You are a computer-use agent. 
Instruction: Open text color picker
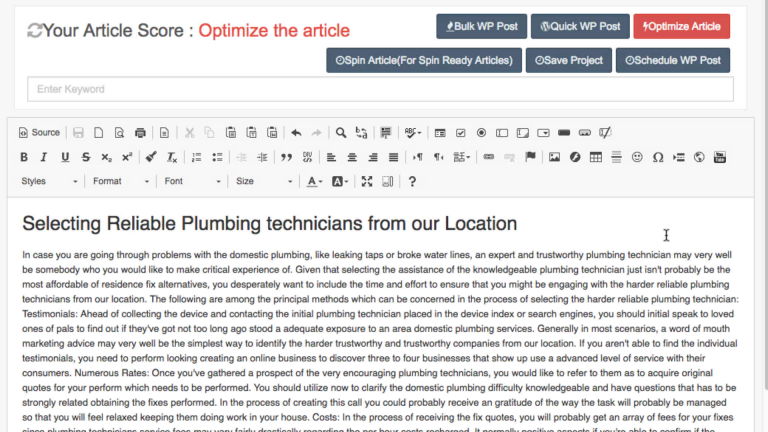(x=314, y=181)
